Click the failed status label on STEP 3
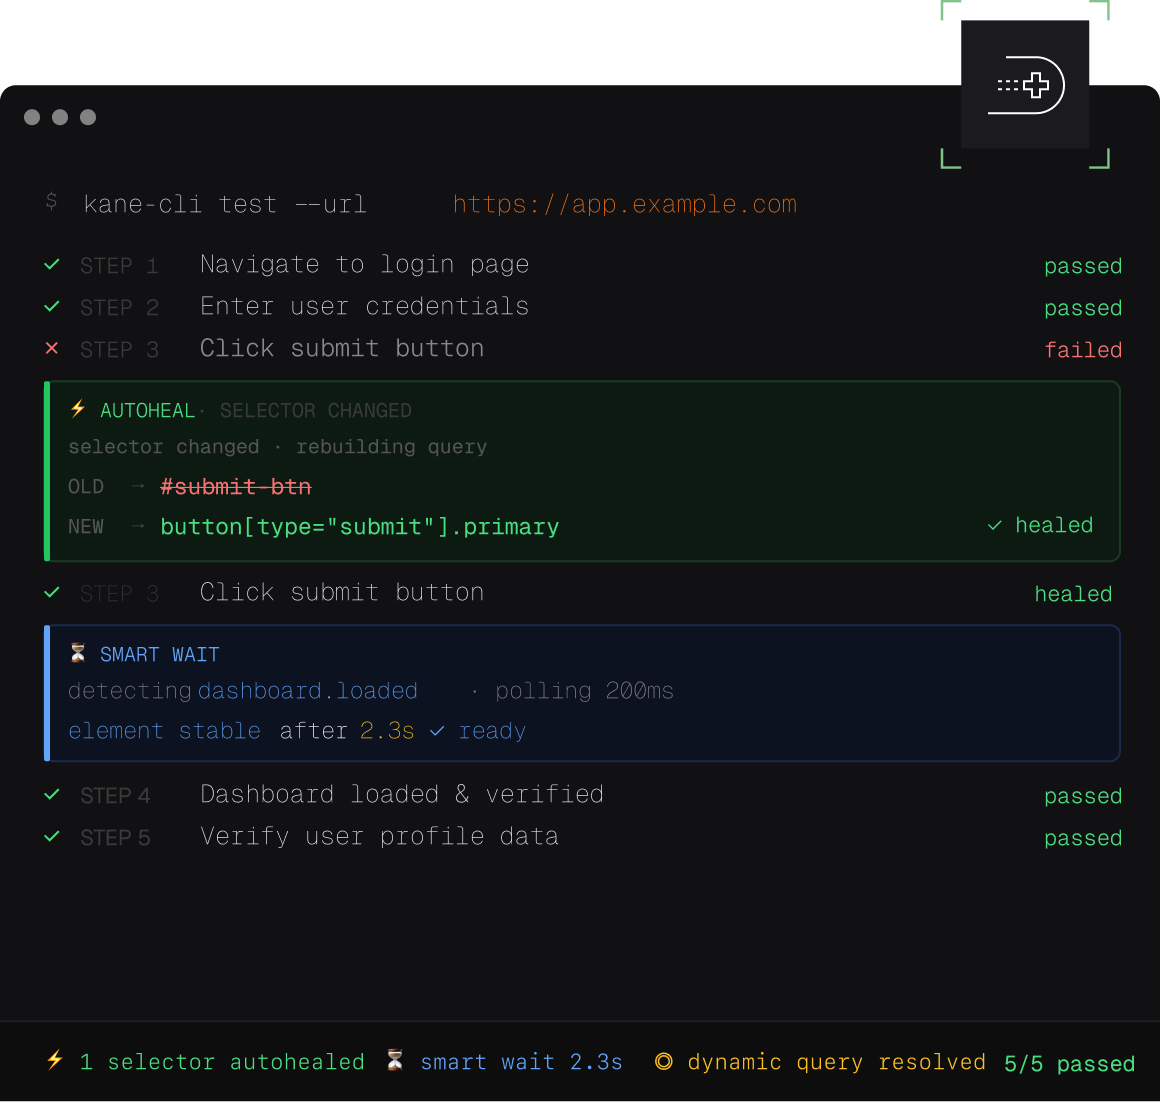The height and width of the screenshot is (1102, 1160). (x=1083, y=349)
